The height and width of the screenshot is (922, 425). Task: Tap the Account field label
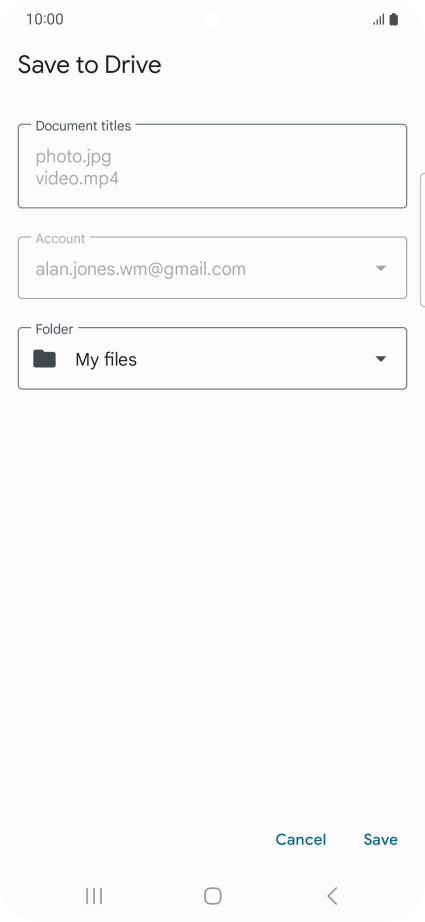(x=60, y=238)
